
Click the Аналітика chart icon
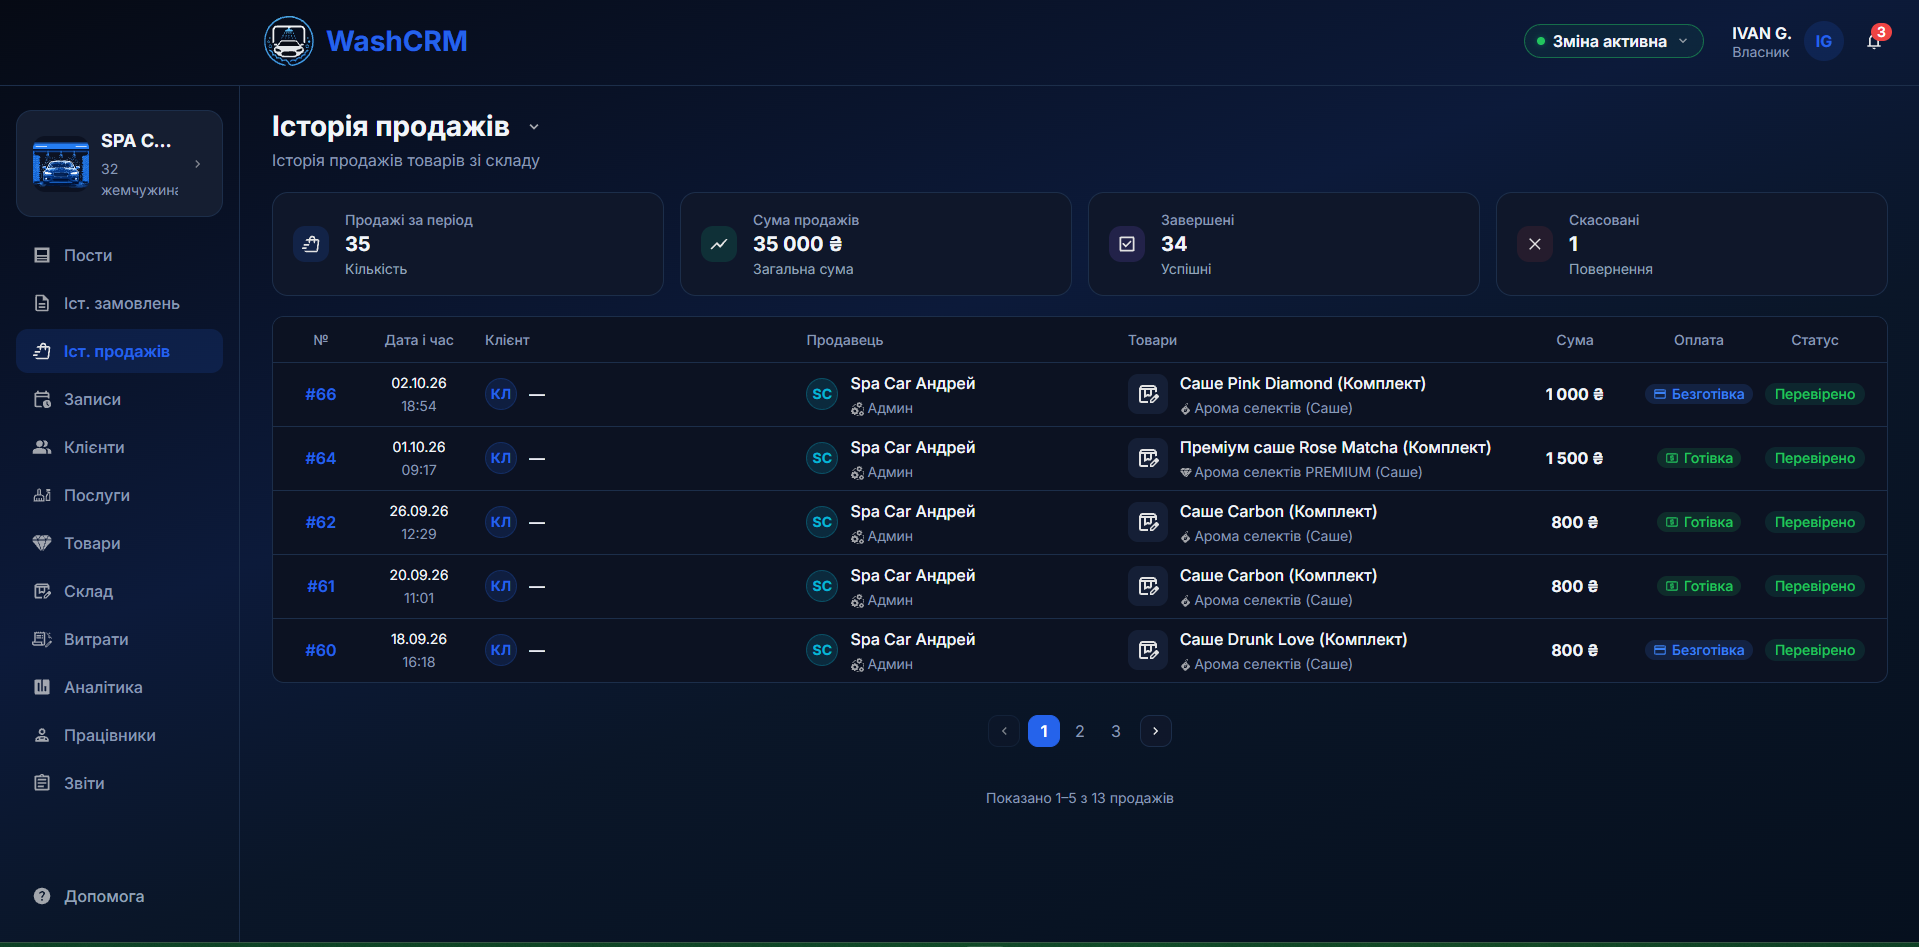click(x=42, y=687)
